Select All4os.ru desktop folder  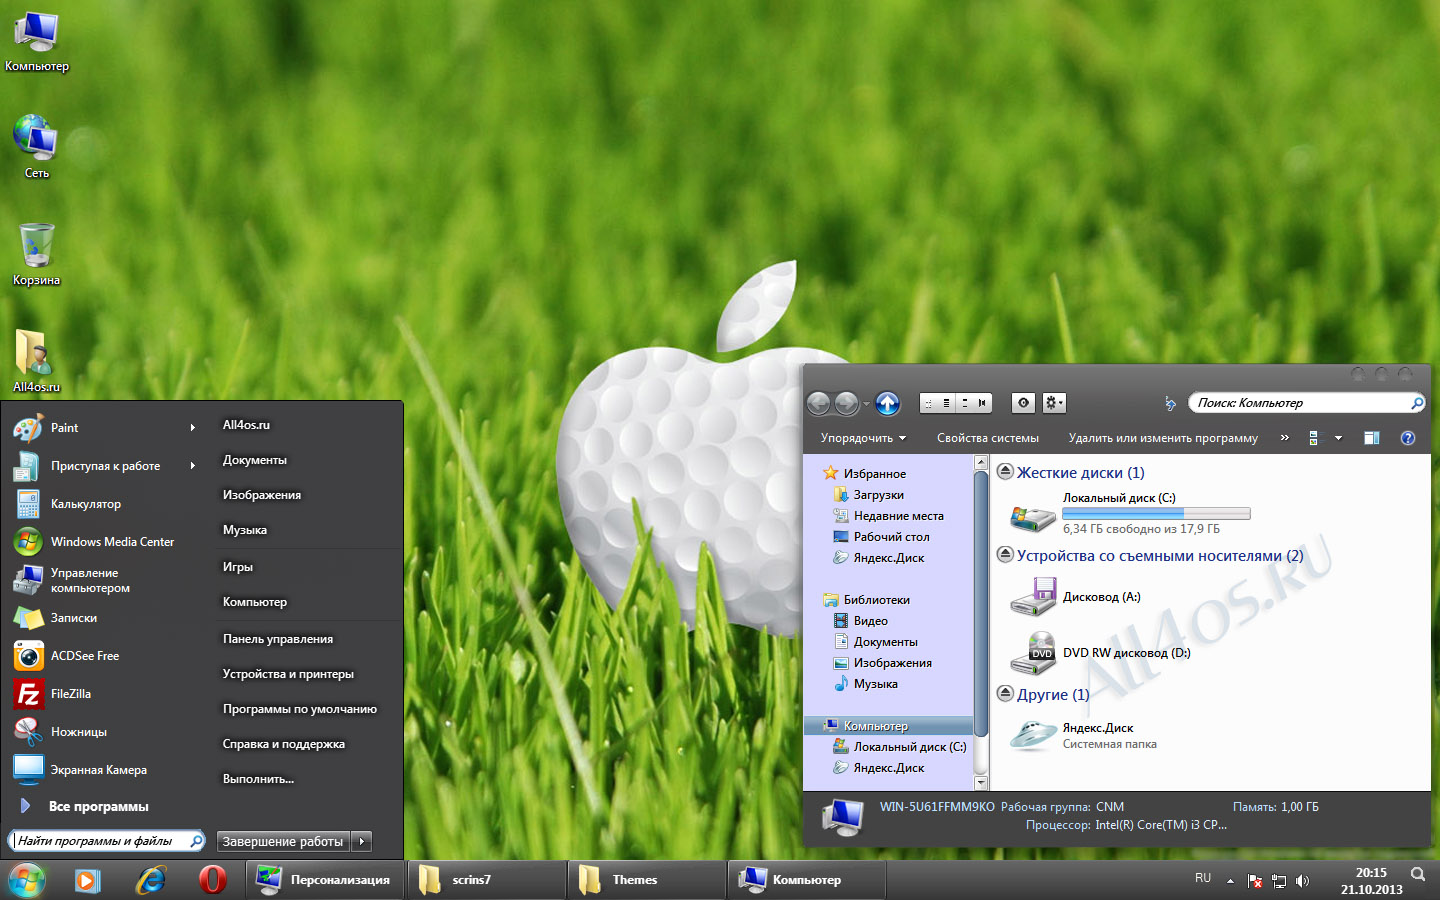tap(36, 362)
